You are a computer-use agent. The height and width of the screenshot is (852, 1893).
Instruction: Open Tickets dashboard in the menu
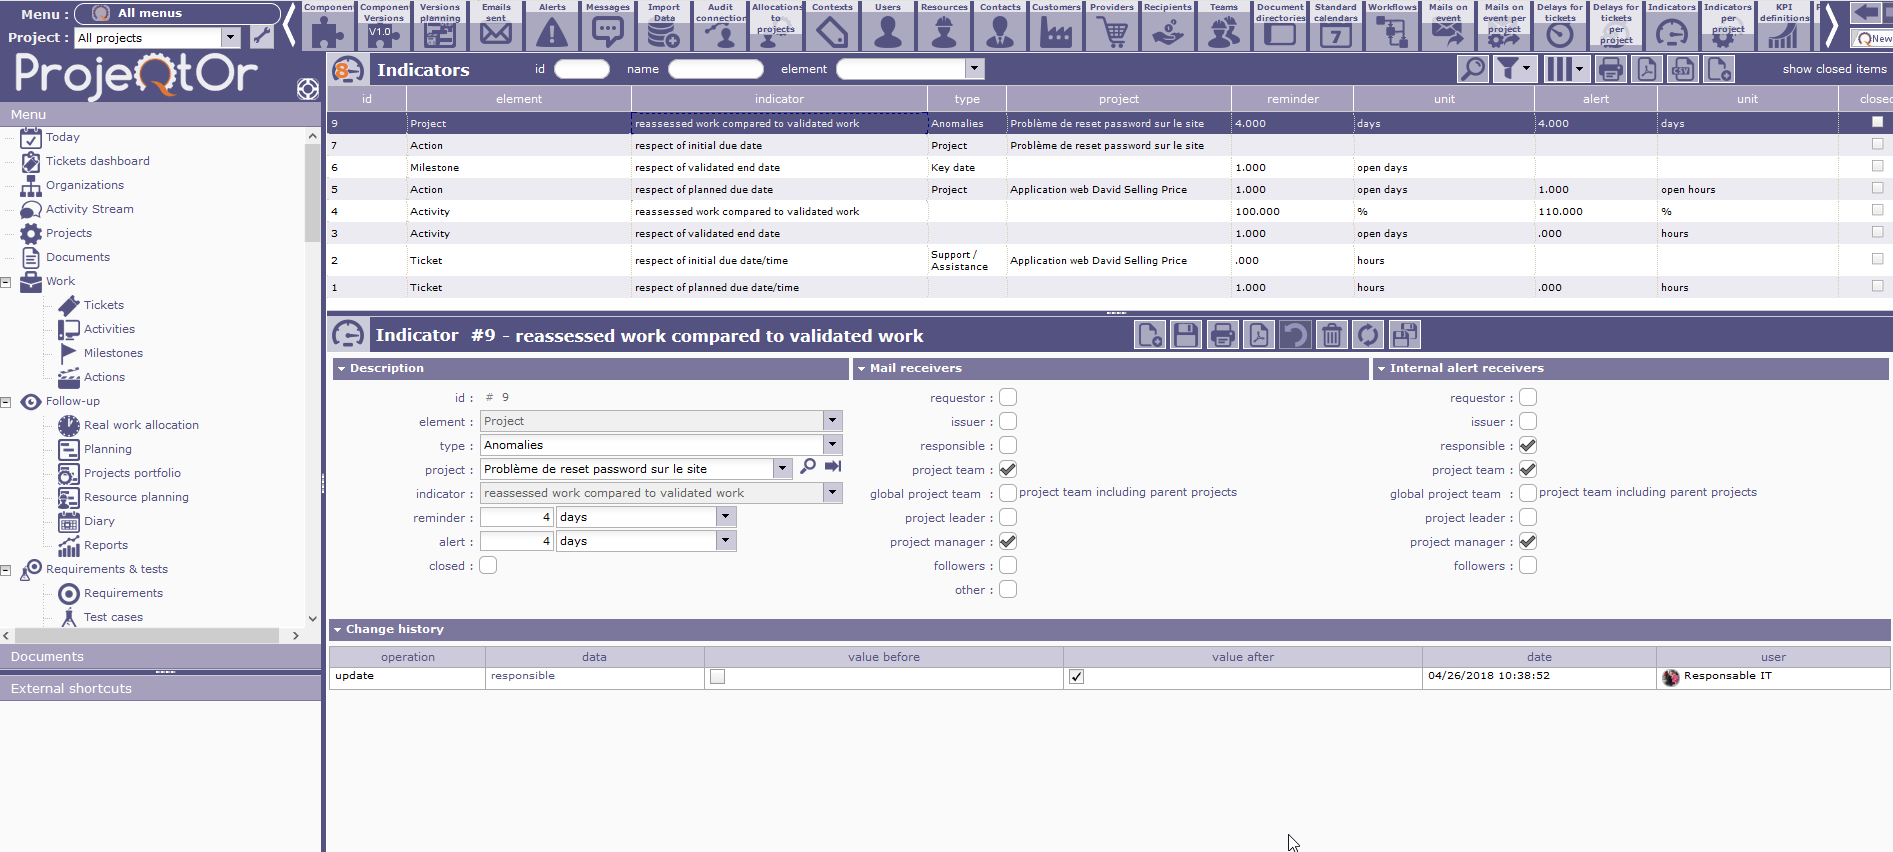pyautogui.click(x=97, y=161)
